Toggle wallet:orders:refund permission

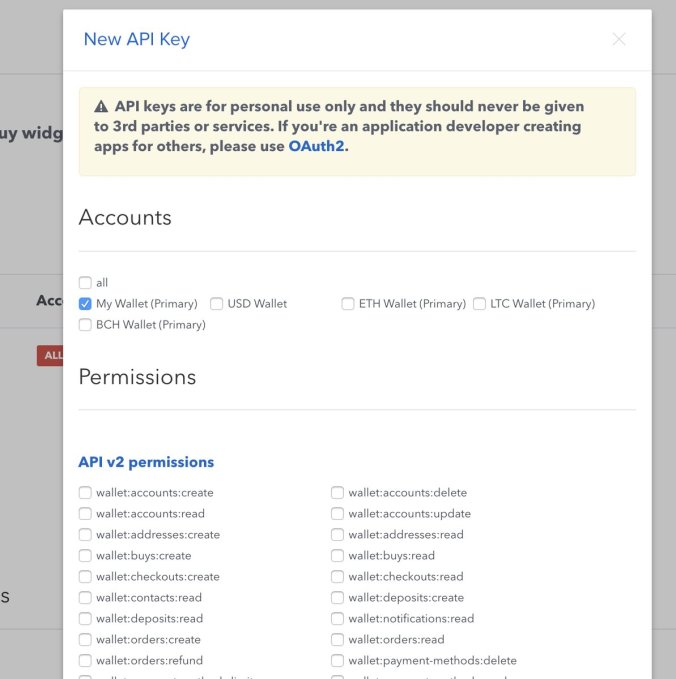coord(85,661)
